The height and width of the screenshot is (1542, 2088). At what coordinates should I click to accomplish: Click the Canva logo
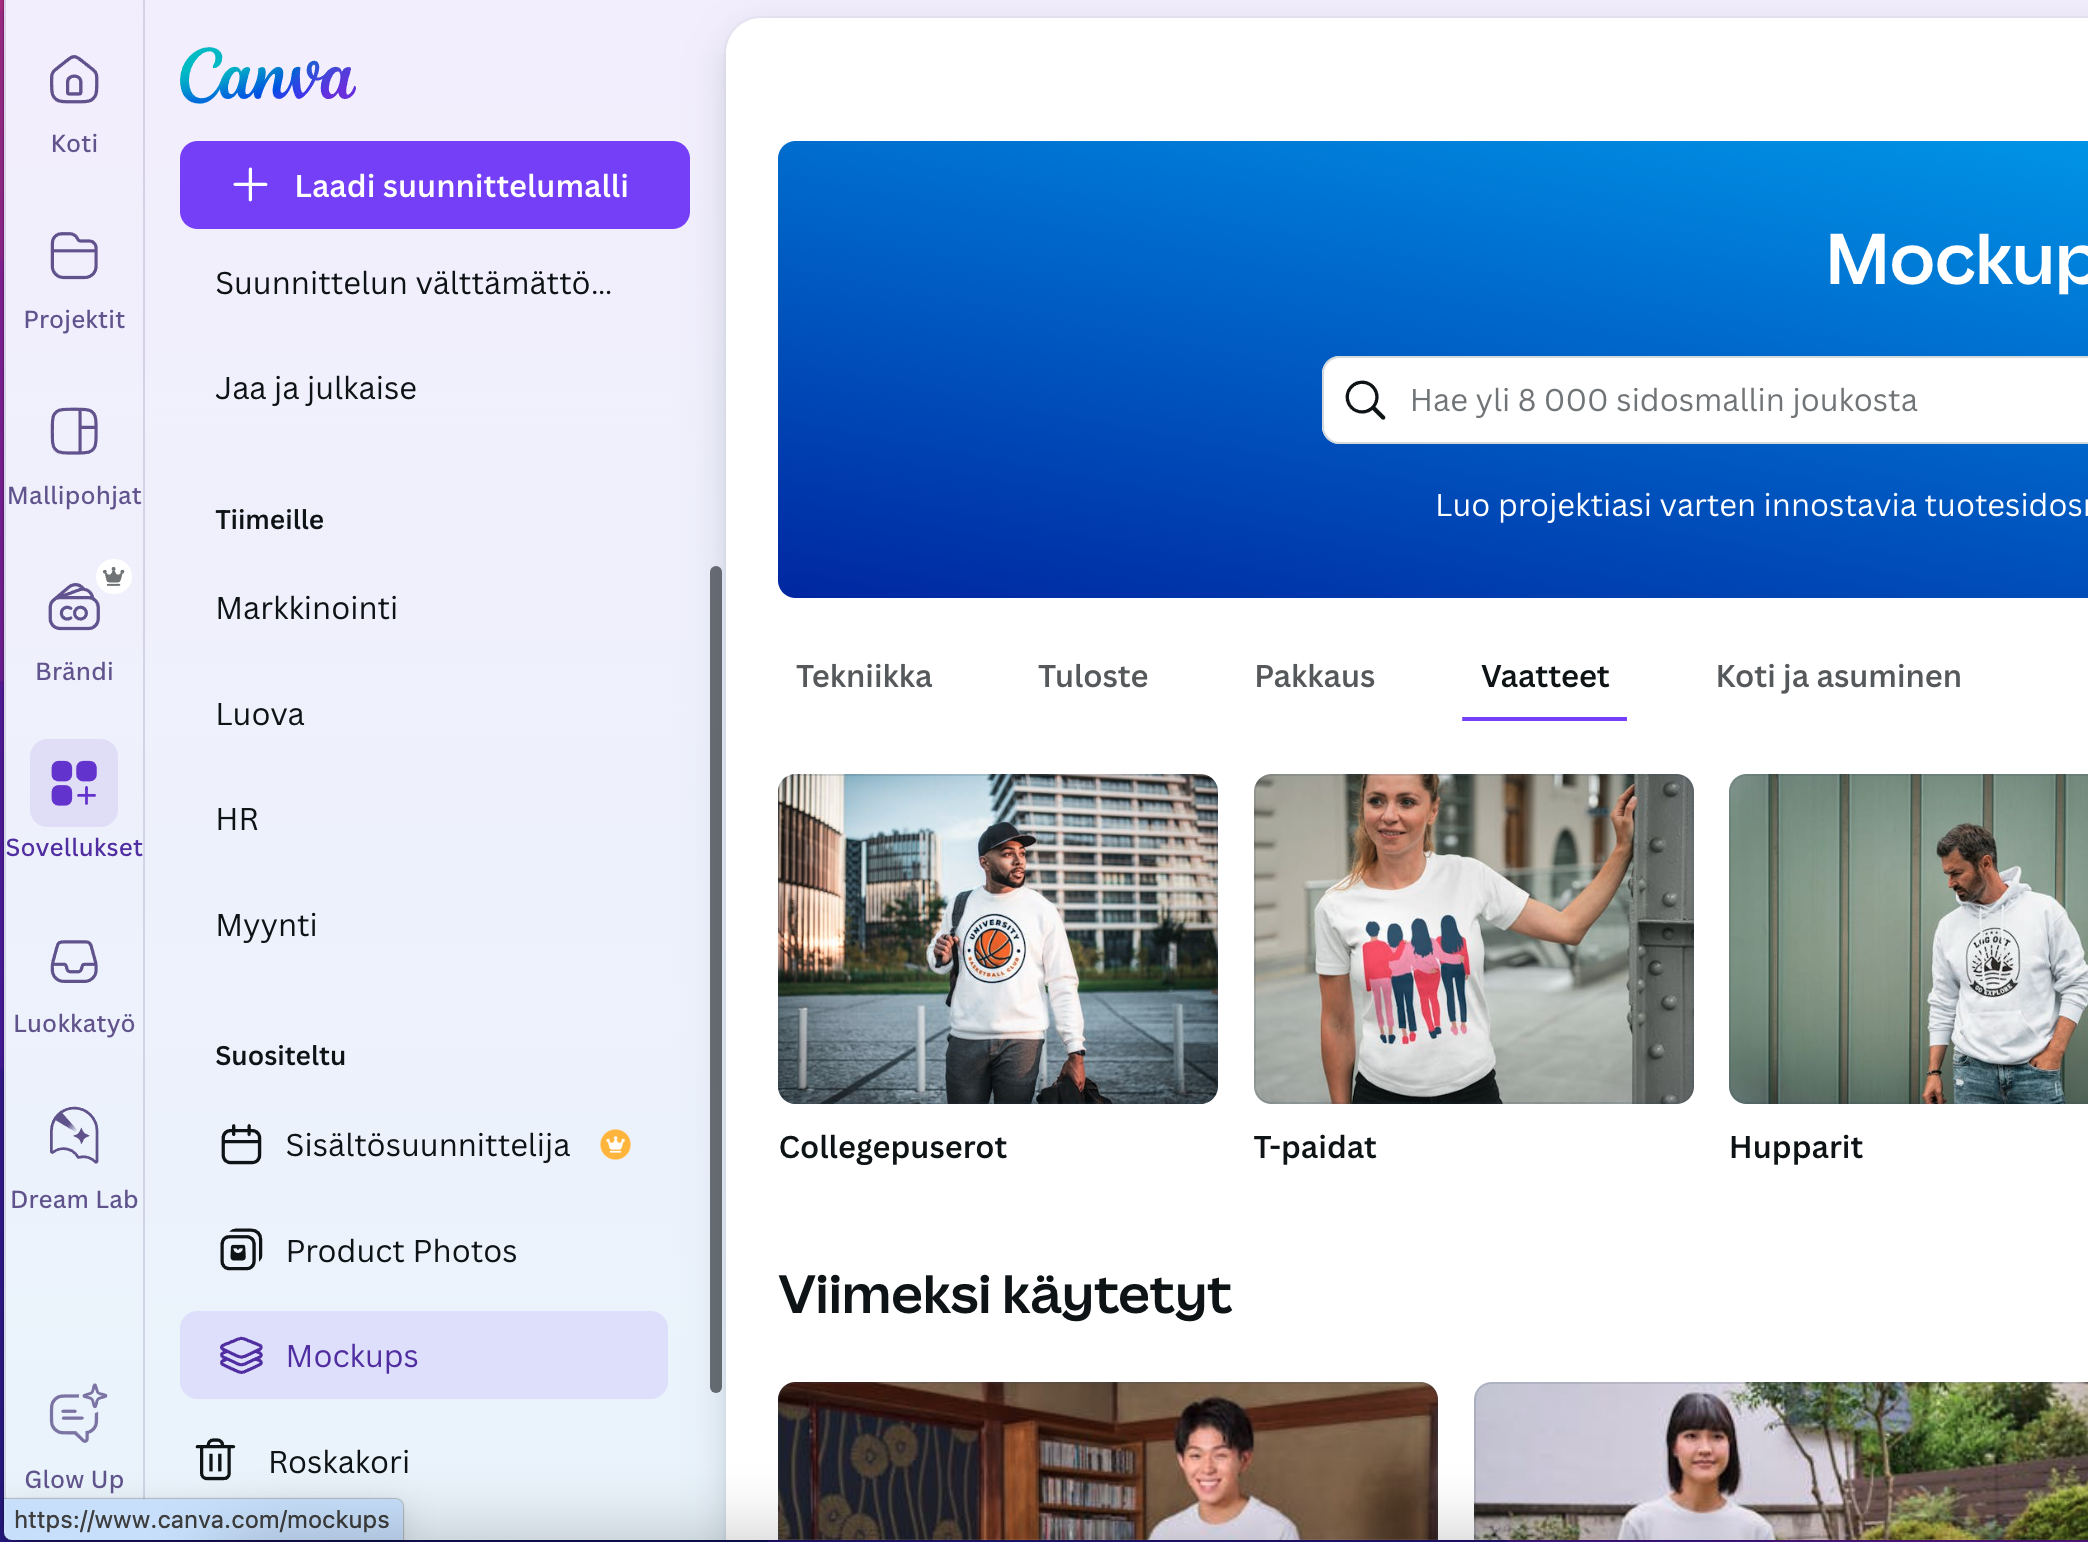tap(267, 77)
